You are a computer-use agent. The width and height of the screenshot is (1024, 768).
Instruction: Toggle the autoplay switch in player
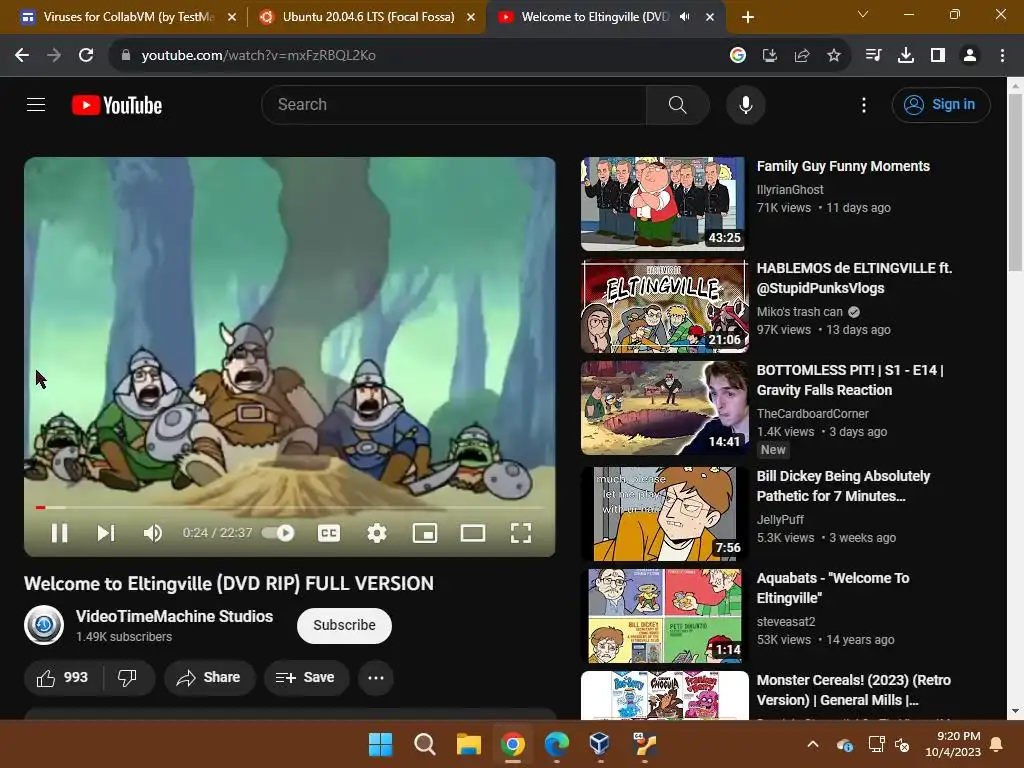click(x=279, y=533)
